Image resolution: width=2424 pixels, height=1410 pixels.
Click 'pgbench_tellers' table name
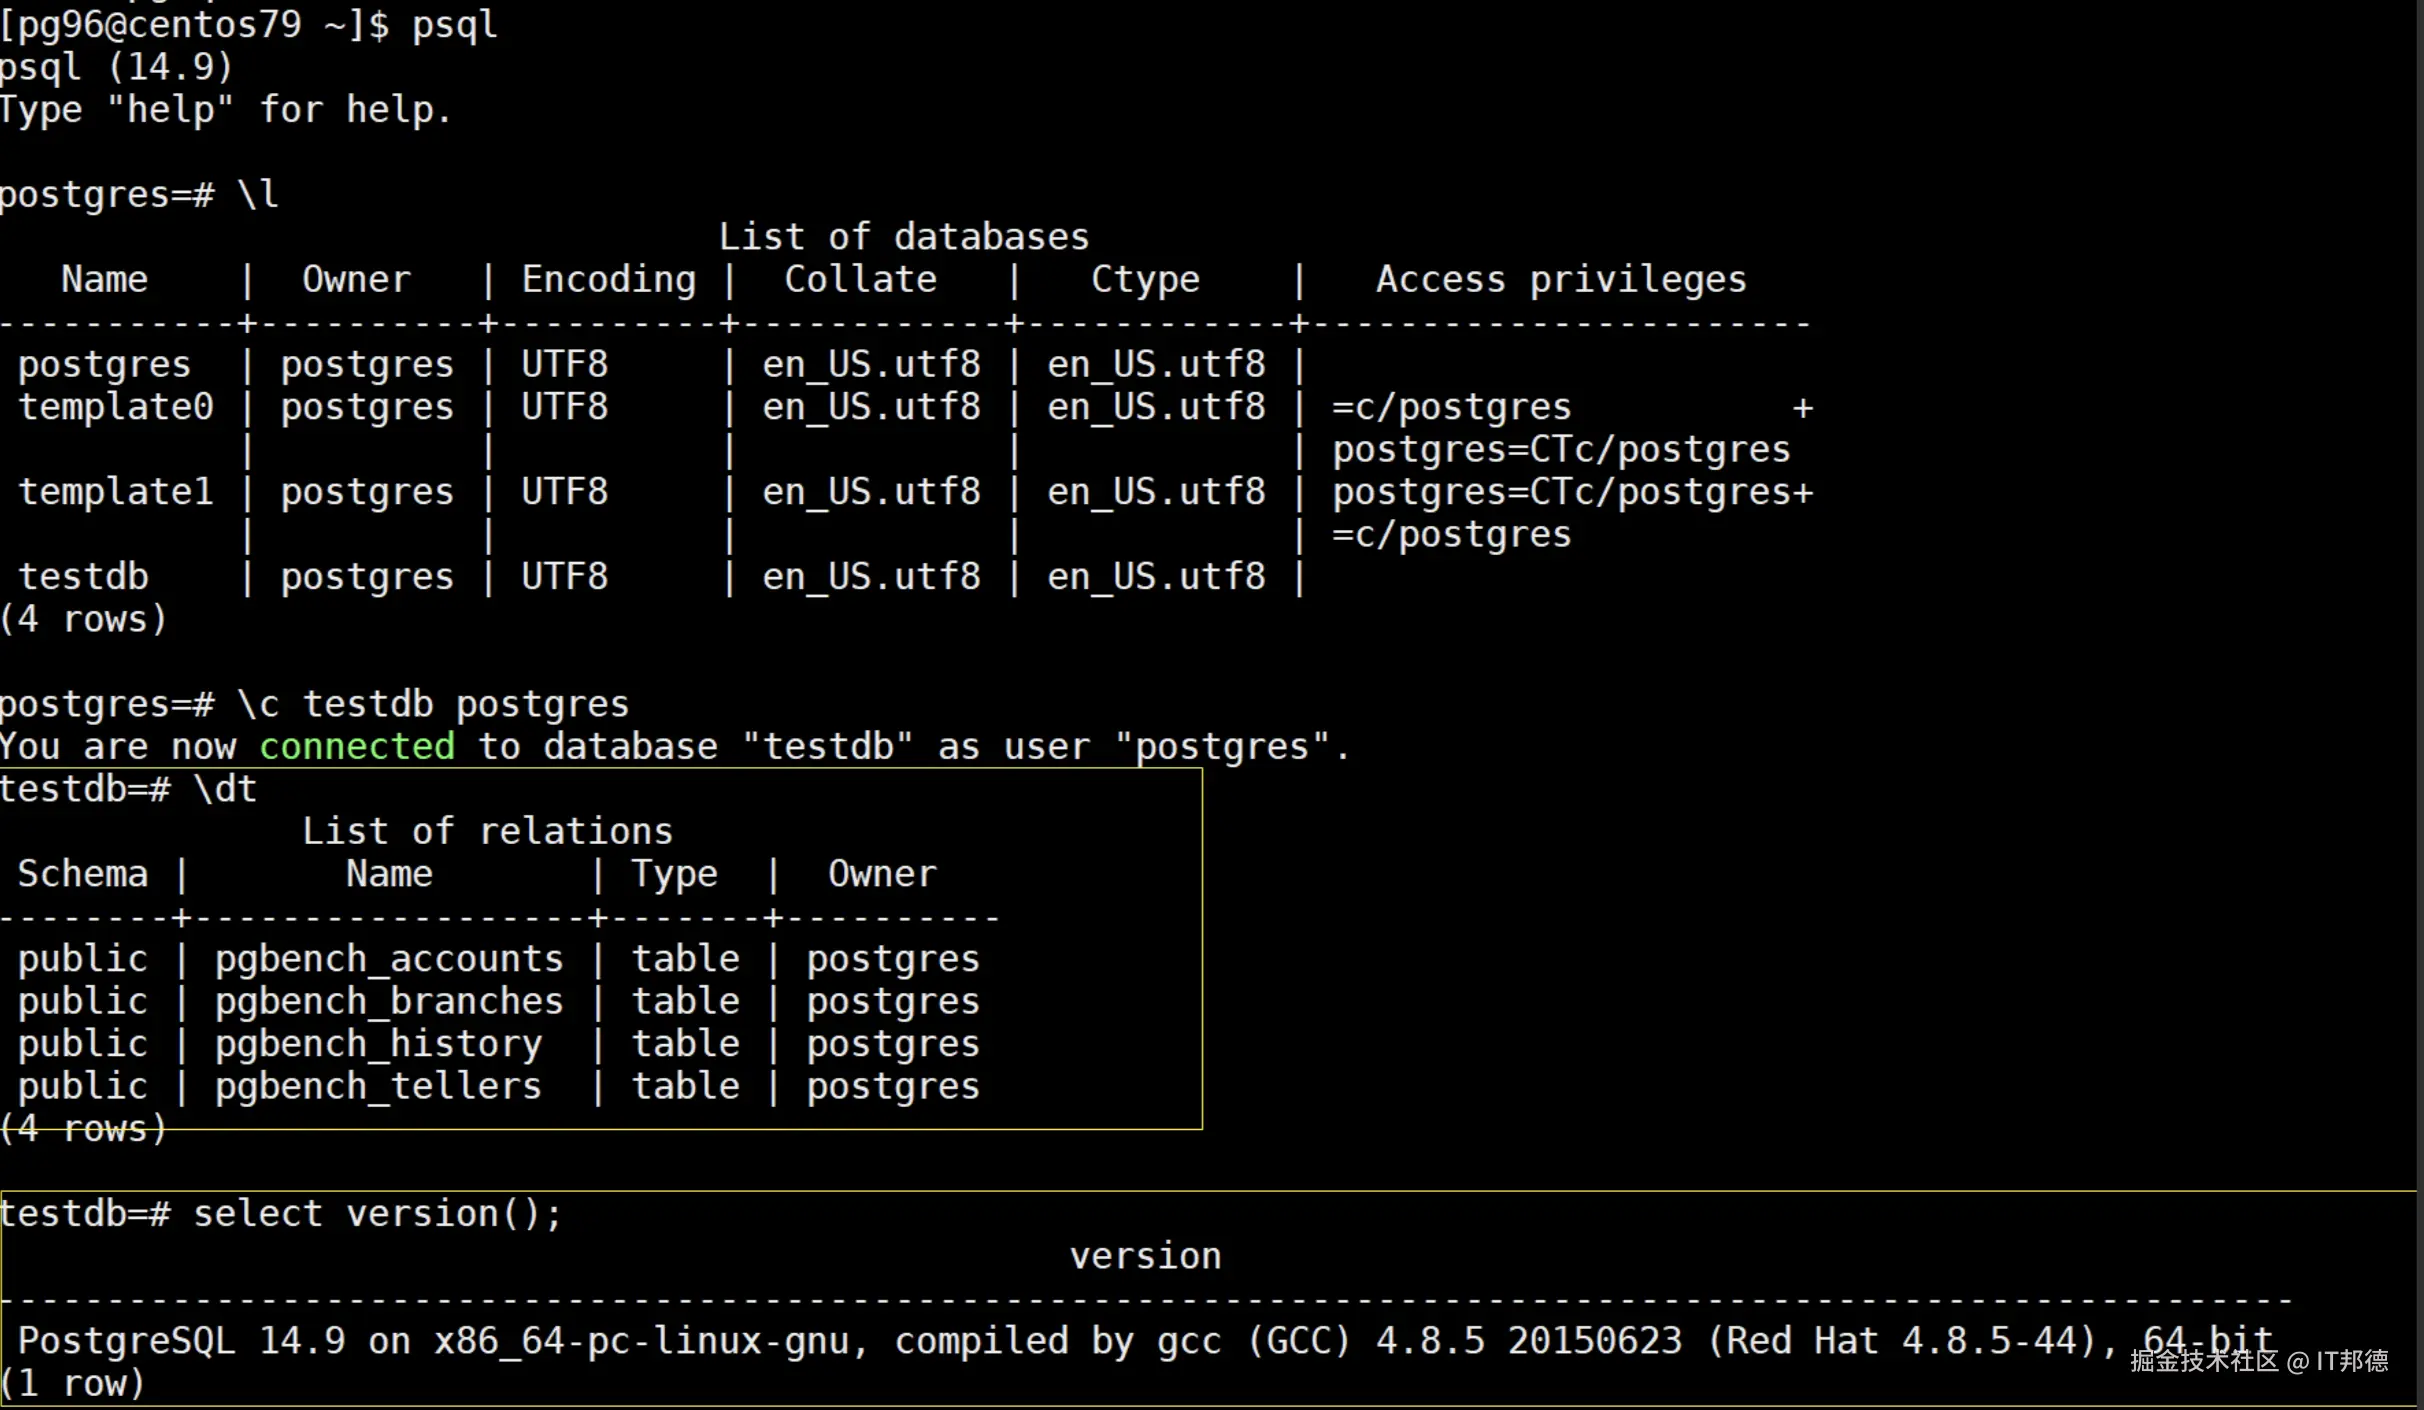pyautogui.click(x=378, y=1087)
